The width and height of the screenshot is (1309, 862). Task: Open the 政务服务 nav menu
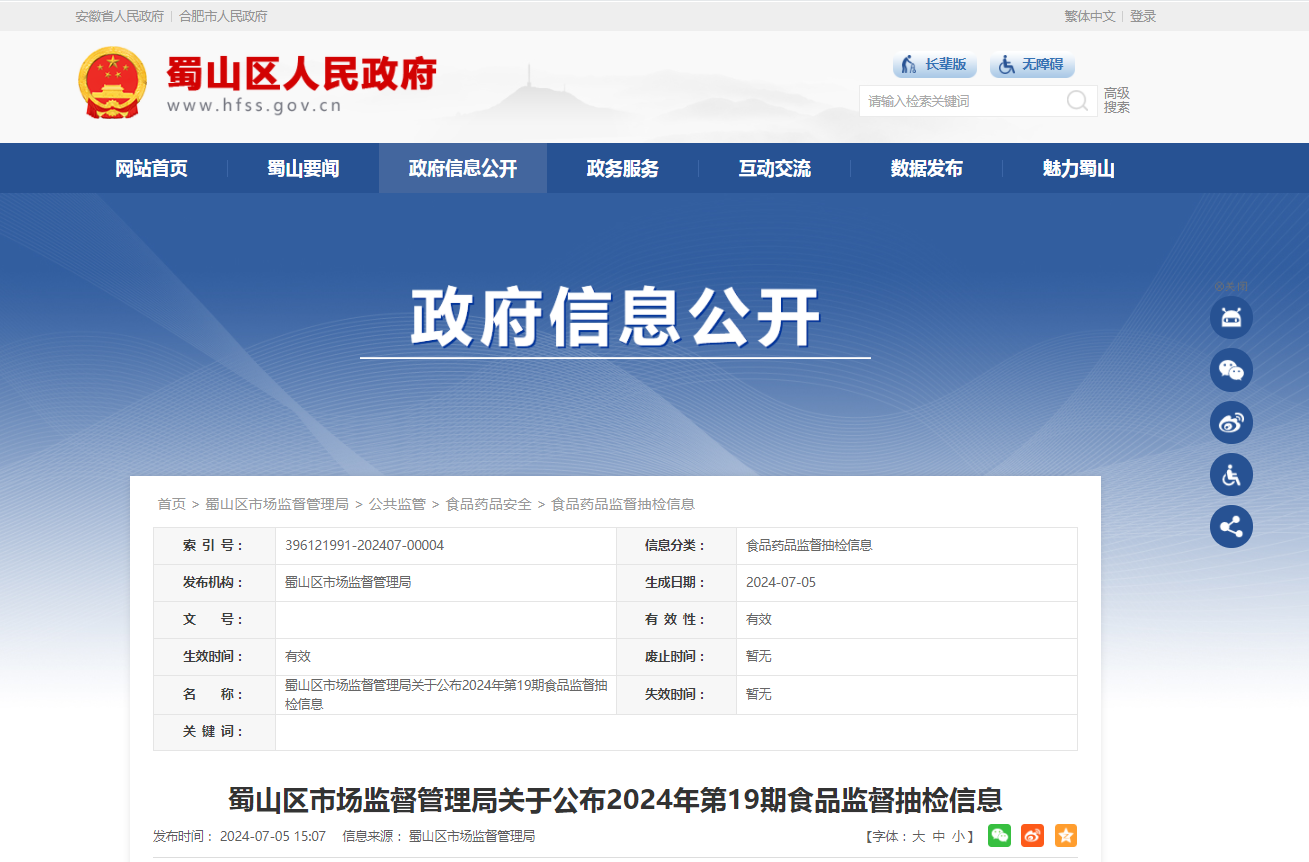622,169
